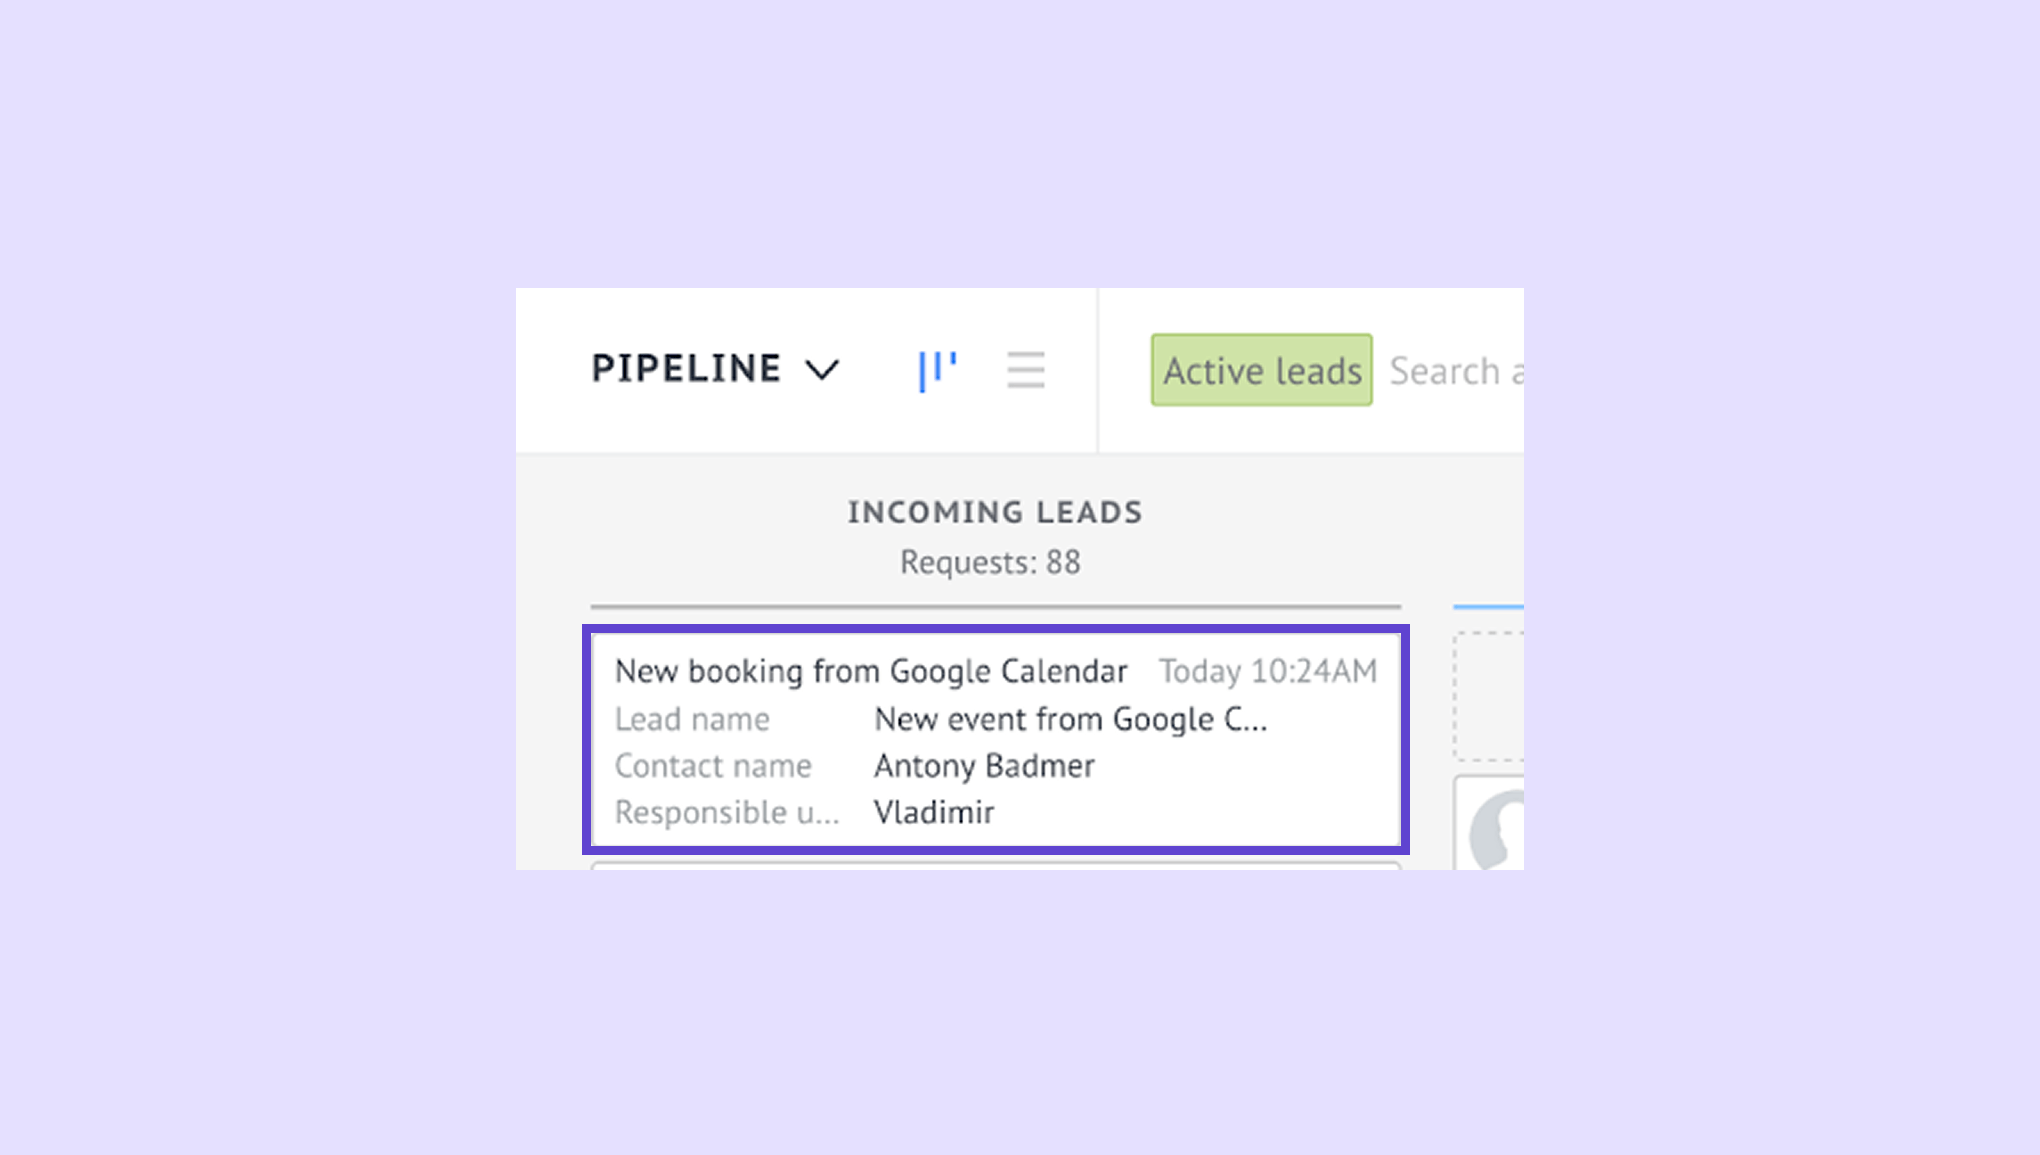This screenshot has width=2040, height=1155.
Task: Click the Responsible u... field label
Action: pyautogui.click(x=727, y=812)
